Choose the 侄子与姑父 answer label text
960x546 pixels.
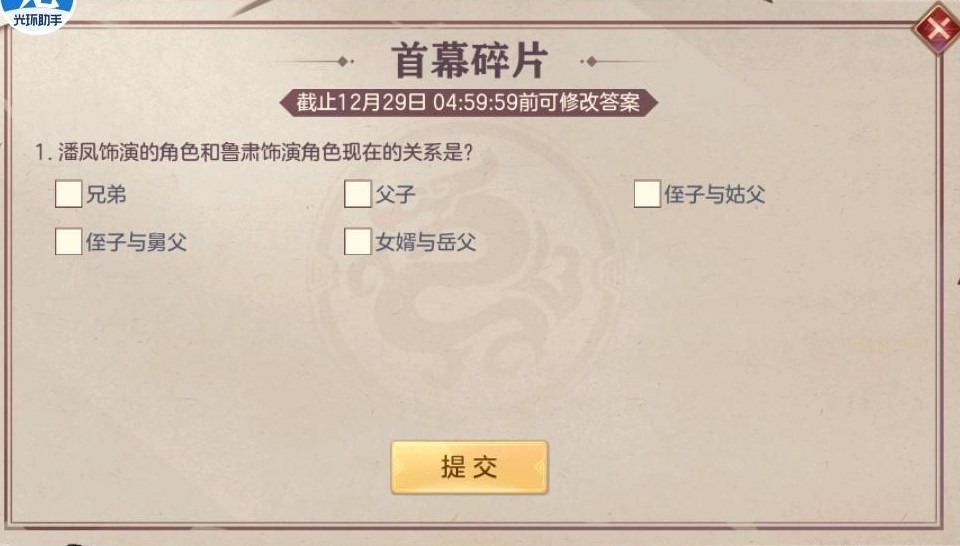[x=714, y=194]
